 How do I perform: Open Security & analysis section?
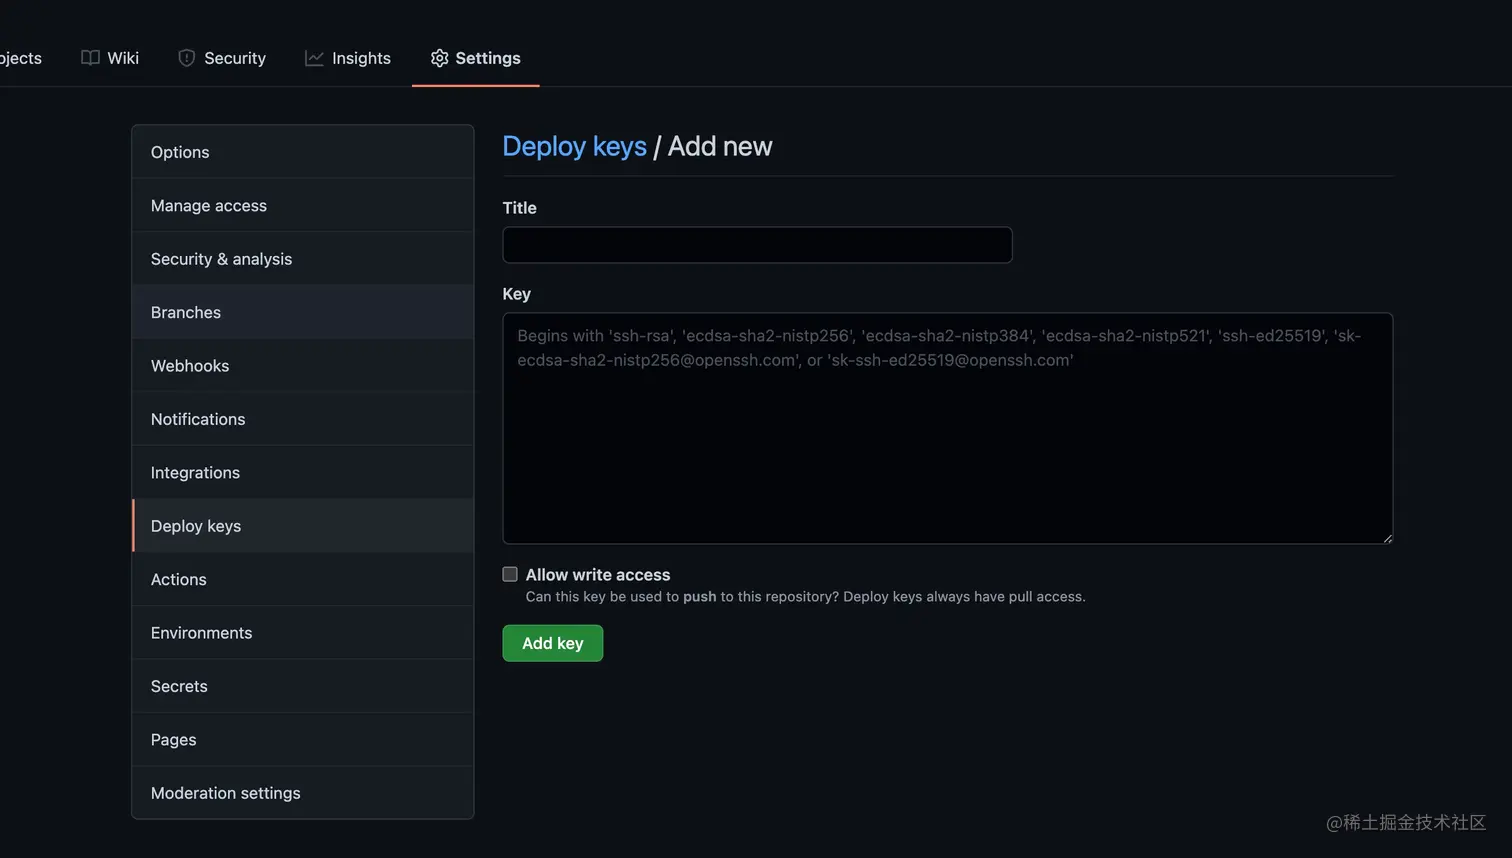pyautogui.click(x=303, y=259)
